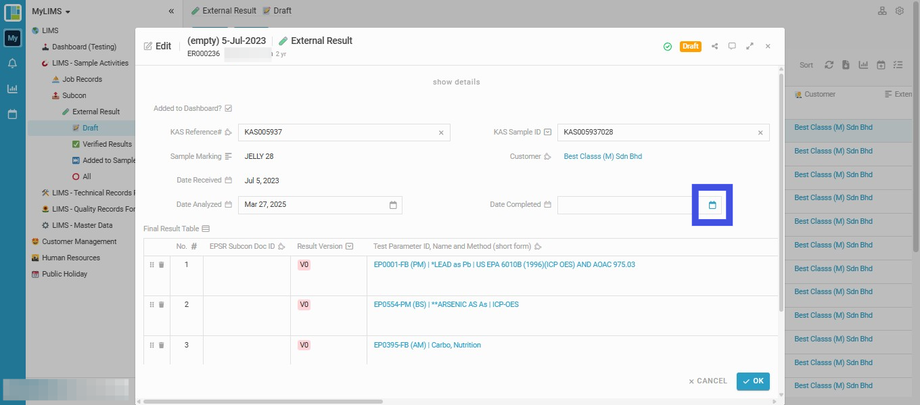
Task: Open the KAS Sample ID dropdown field
Action: pos(663,133)
